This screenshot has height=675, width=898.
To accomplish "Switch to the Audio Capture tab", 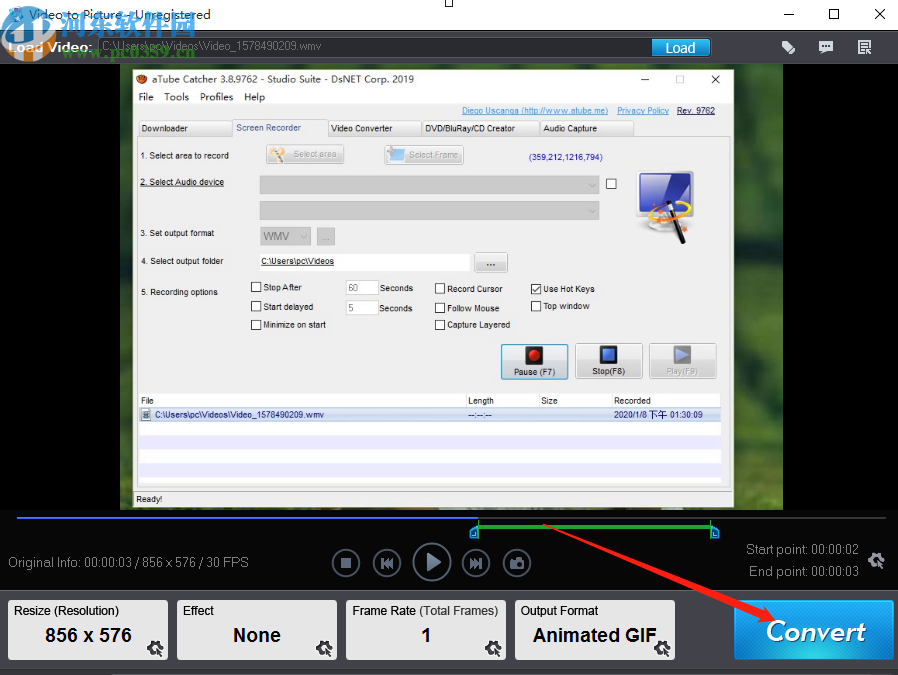I will click(x=587, y=128).
